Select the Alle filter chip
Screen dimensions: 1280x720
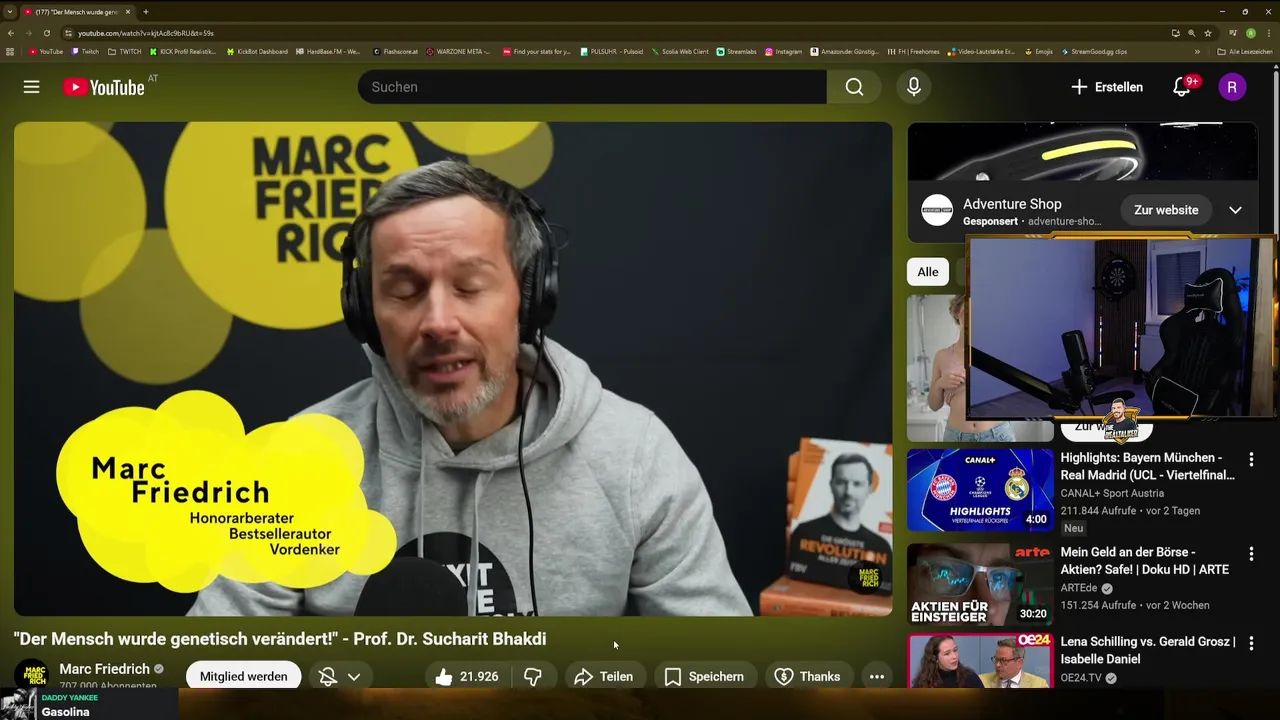(x=928, y=272)
